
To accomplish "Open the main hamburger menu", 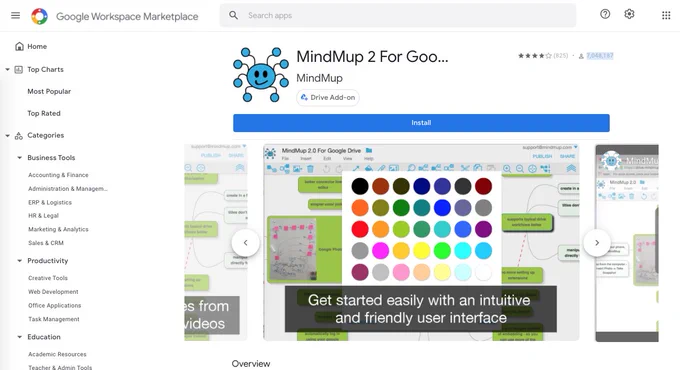I will pos(16,16).
